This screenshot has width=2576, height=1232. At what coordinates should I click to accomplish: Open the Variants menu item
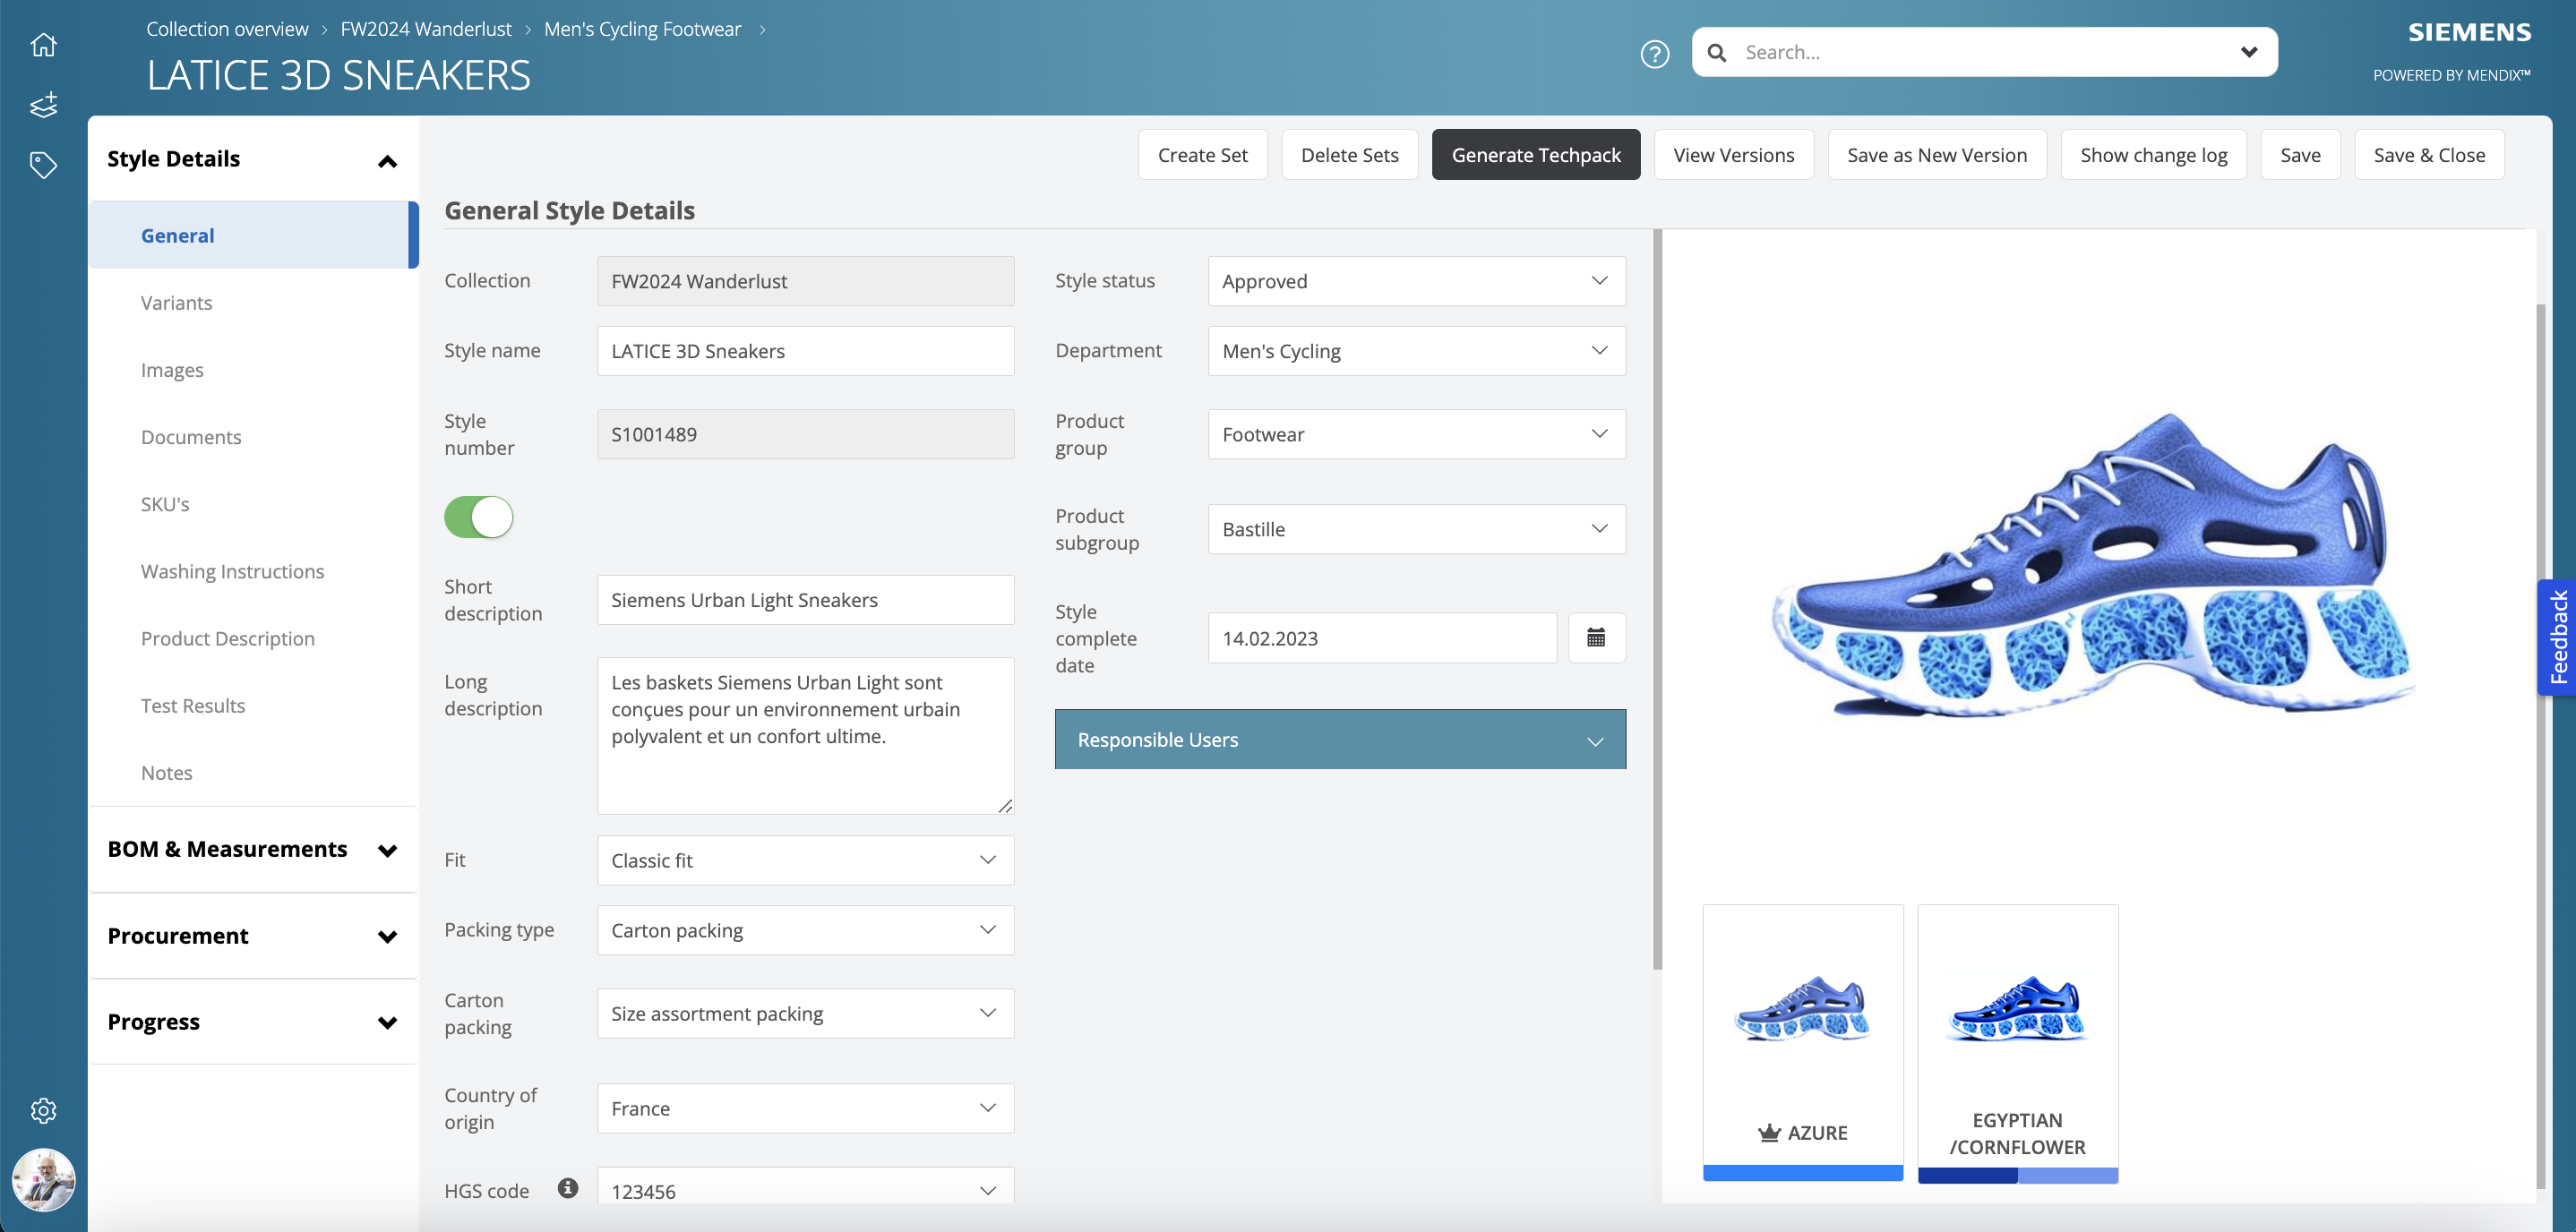tap(253, 302)
